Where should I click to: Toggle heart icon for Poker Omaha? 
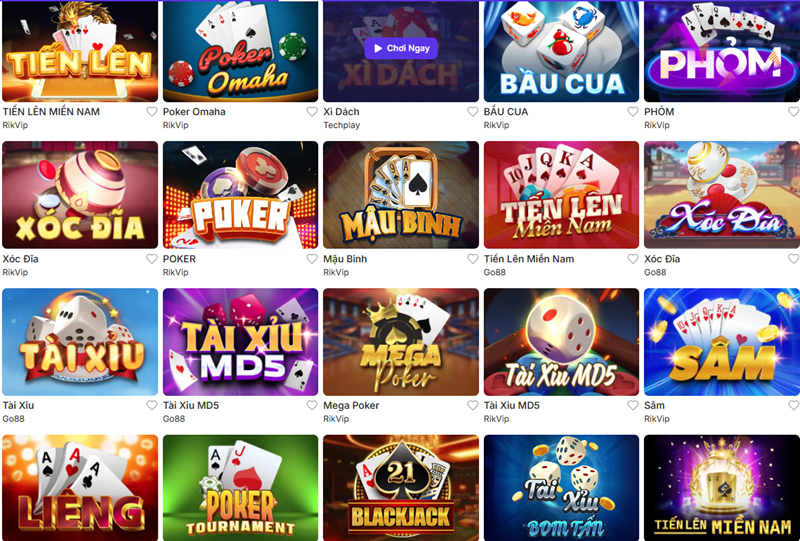[312, 112]
